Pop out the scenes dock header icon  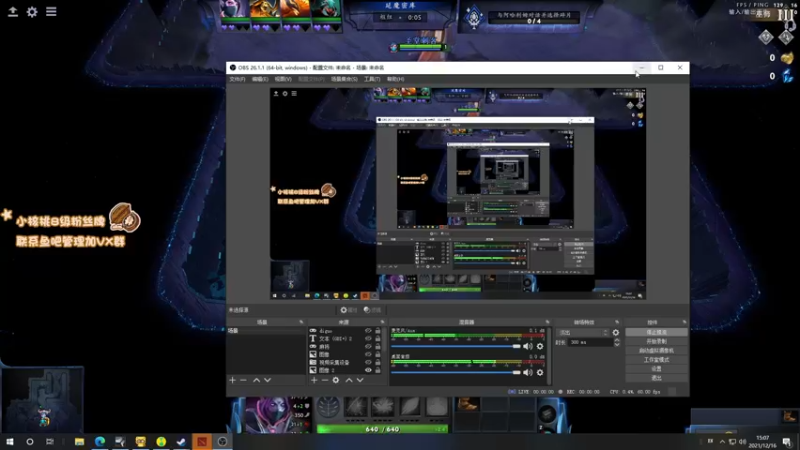tap(301, 322)
